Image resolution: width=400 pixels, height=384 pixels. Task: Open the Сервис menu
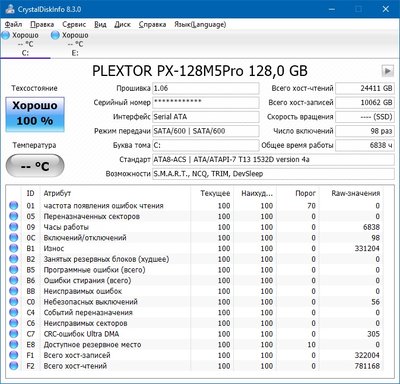point(74,24)
